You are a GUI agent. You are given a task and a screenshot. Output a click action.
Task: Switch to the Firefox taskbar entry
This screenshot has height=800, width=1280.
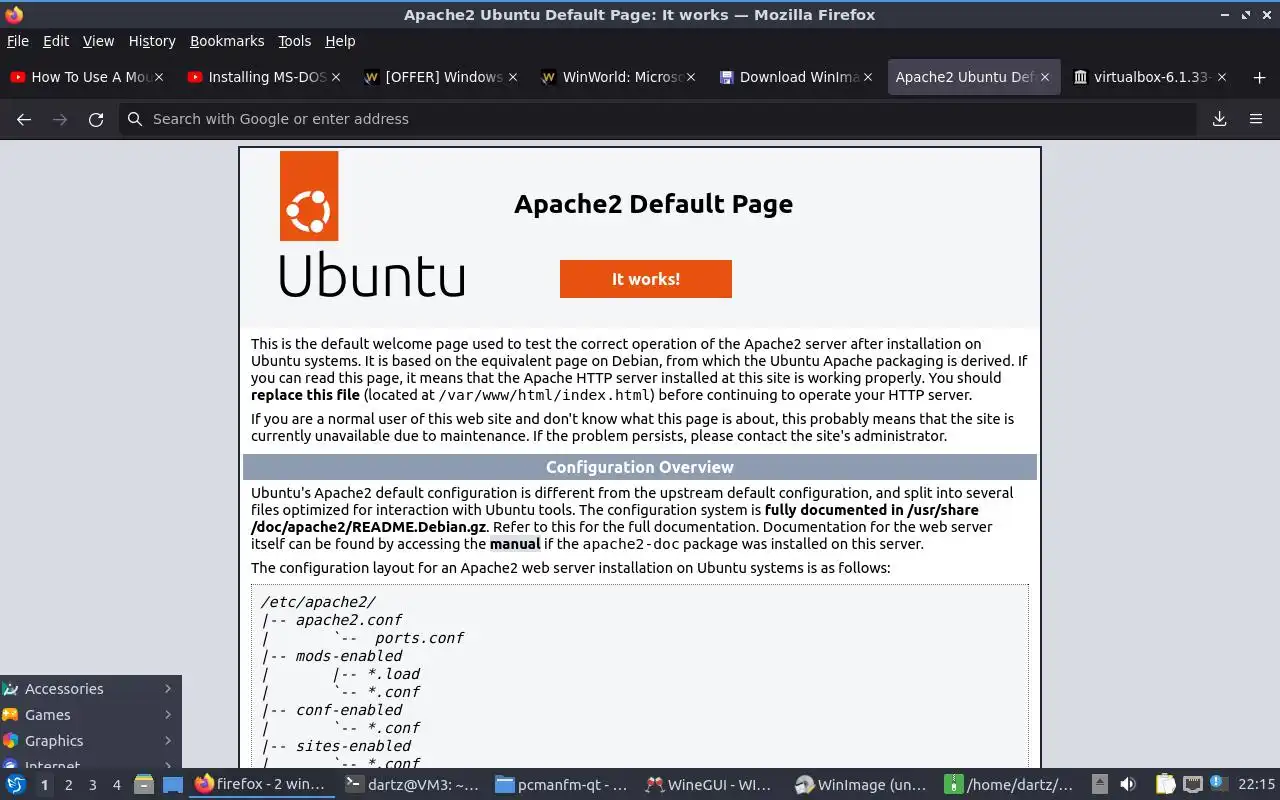pyautogui.click(x=262, y=784)
